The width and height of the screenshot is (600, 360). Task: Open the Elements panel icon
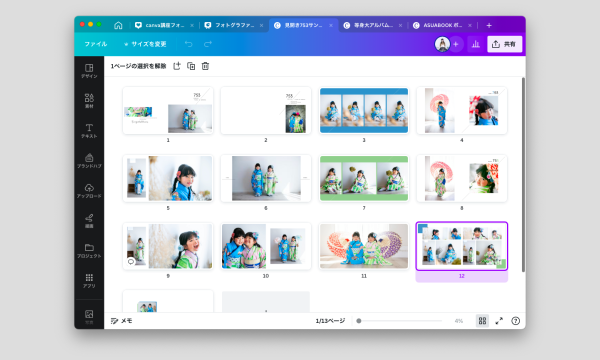click(x=89, y=101)
